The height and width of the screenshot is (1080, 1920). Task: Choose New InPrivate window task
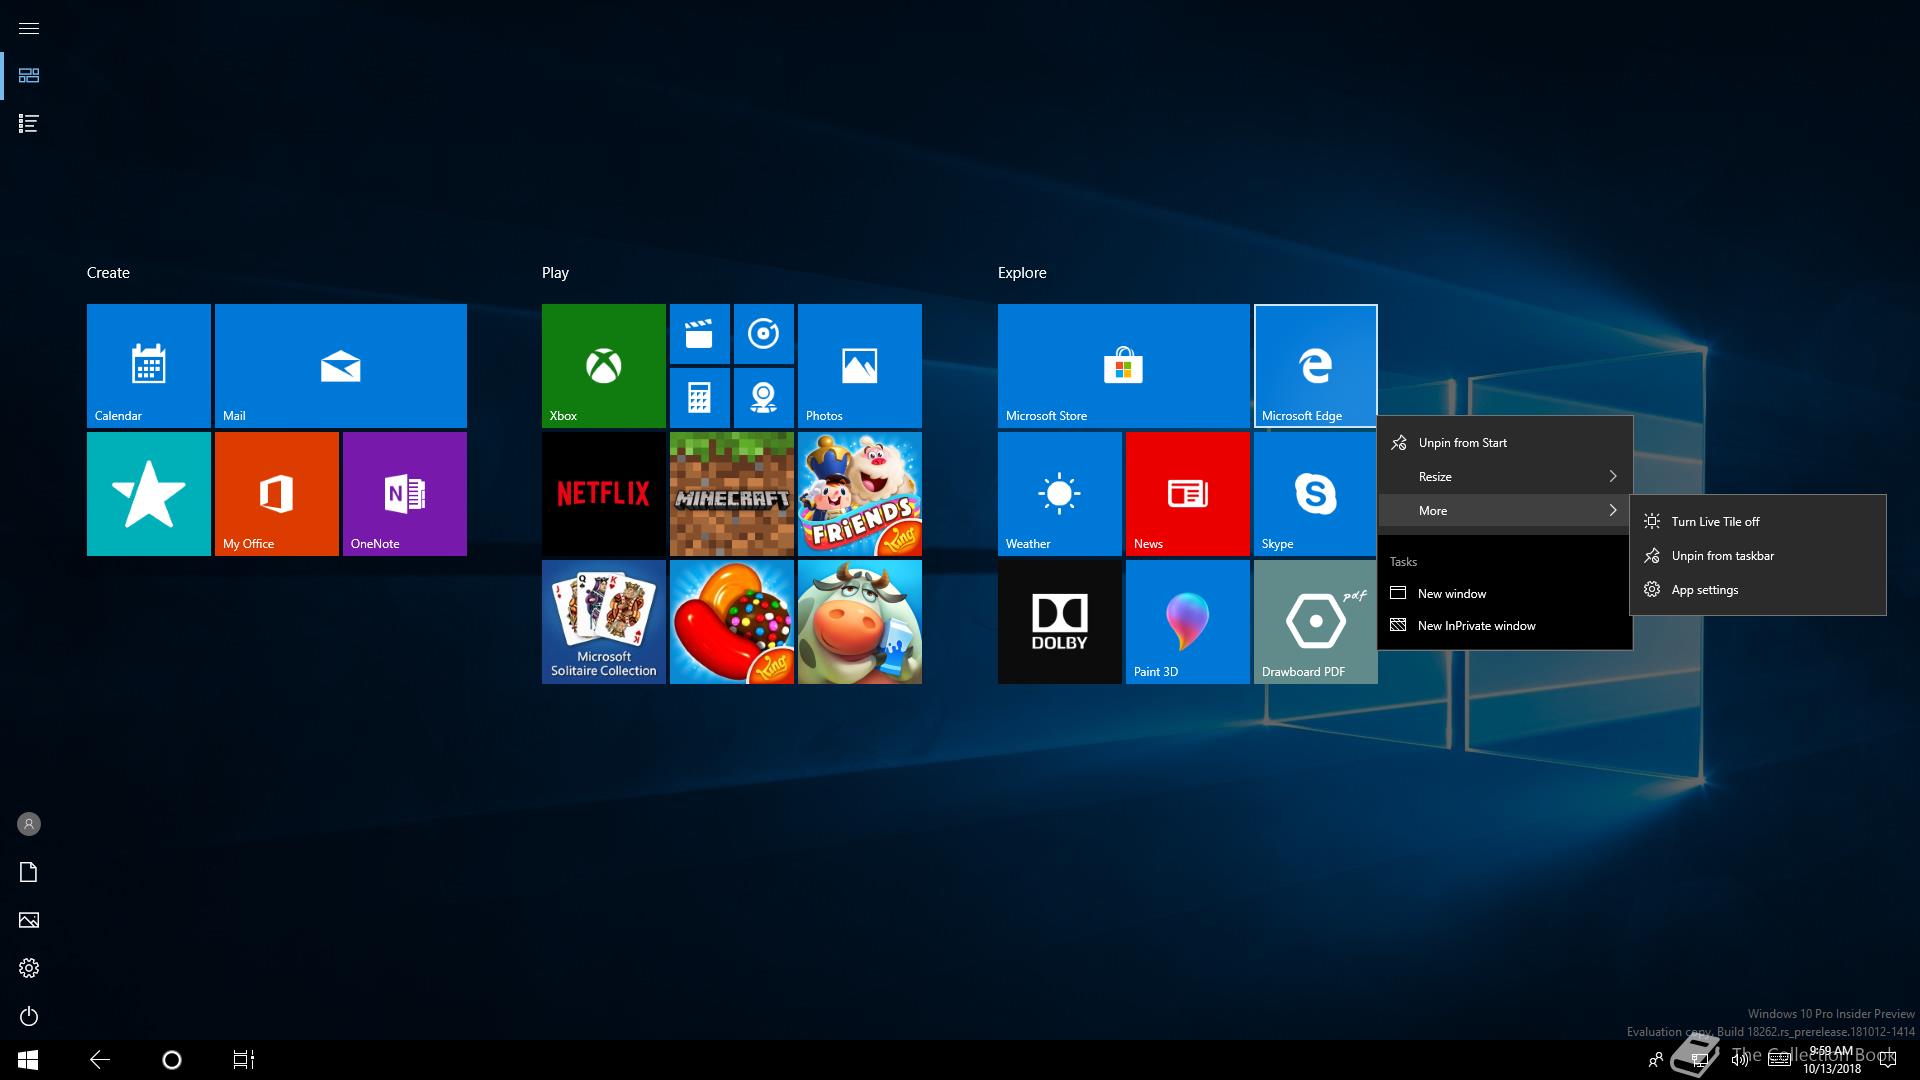pyautogui.click(x=1505, y=626)
